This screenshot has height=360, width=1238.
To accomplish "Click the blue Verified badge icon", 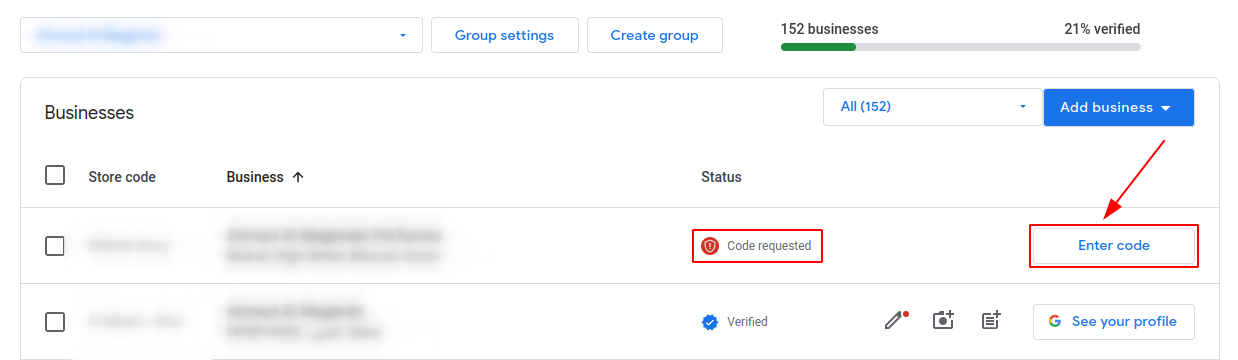I will point(710,322).
